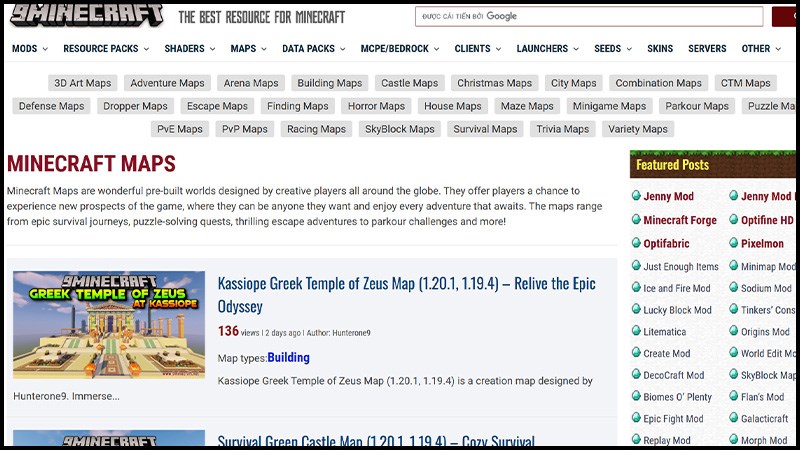800x450 pixels.
Task: Select the Arena Maps tag
Action: point(251,83)
